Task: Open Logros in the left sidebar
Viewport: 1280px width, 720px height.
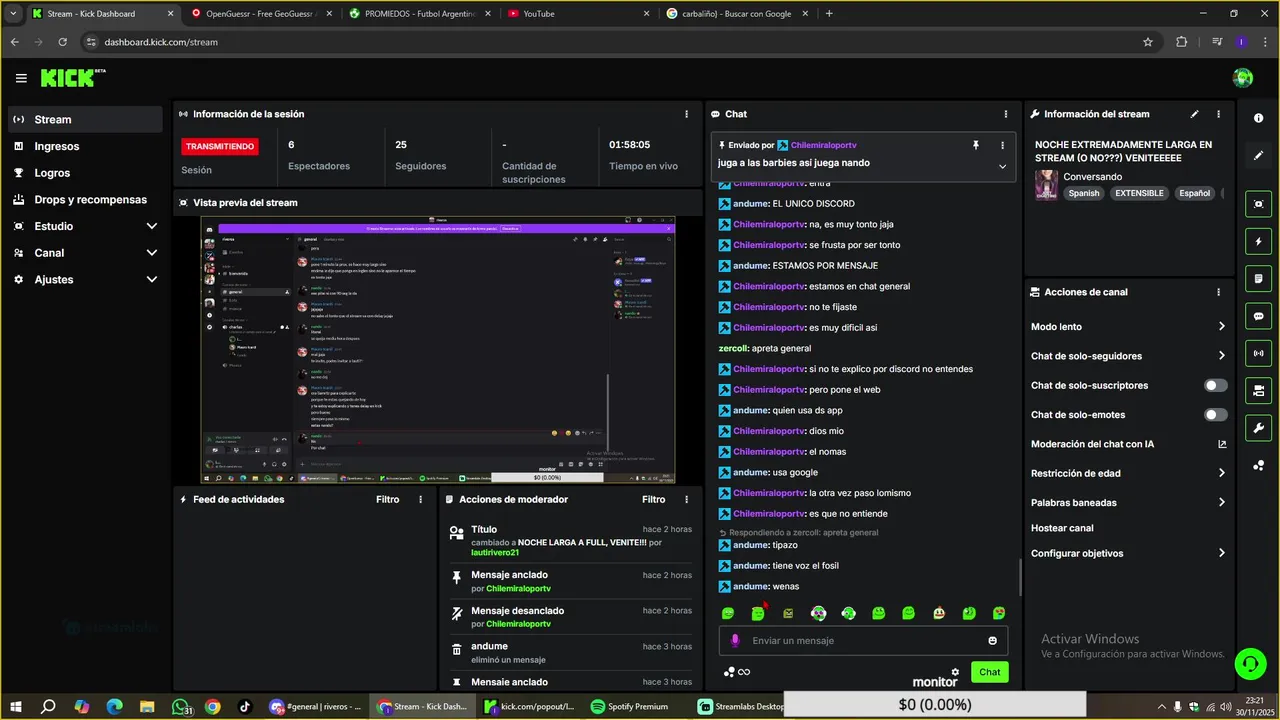Action: 84,173
